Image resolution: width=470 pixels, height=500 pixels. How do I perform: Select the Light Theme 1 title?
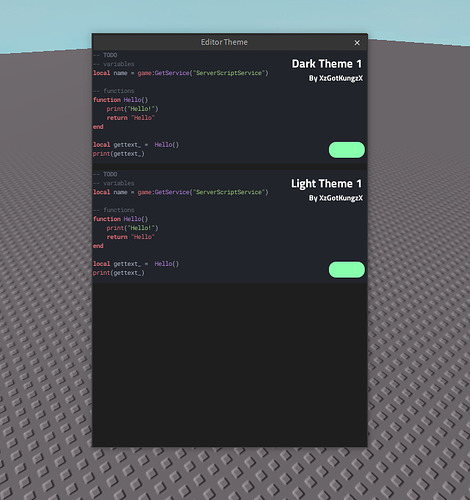click(326, 184)
